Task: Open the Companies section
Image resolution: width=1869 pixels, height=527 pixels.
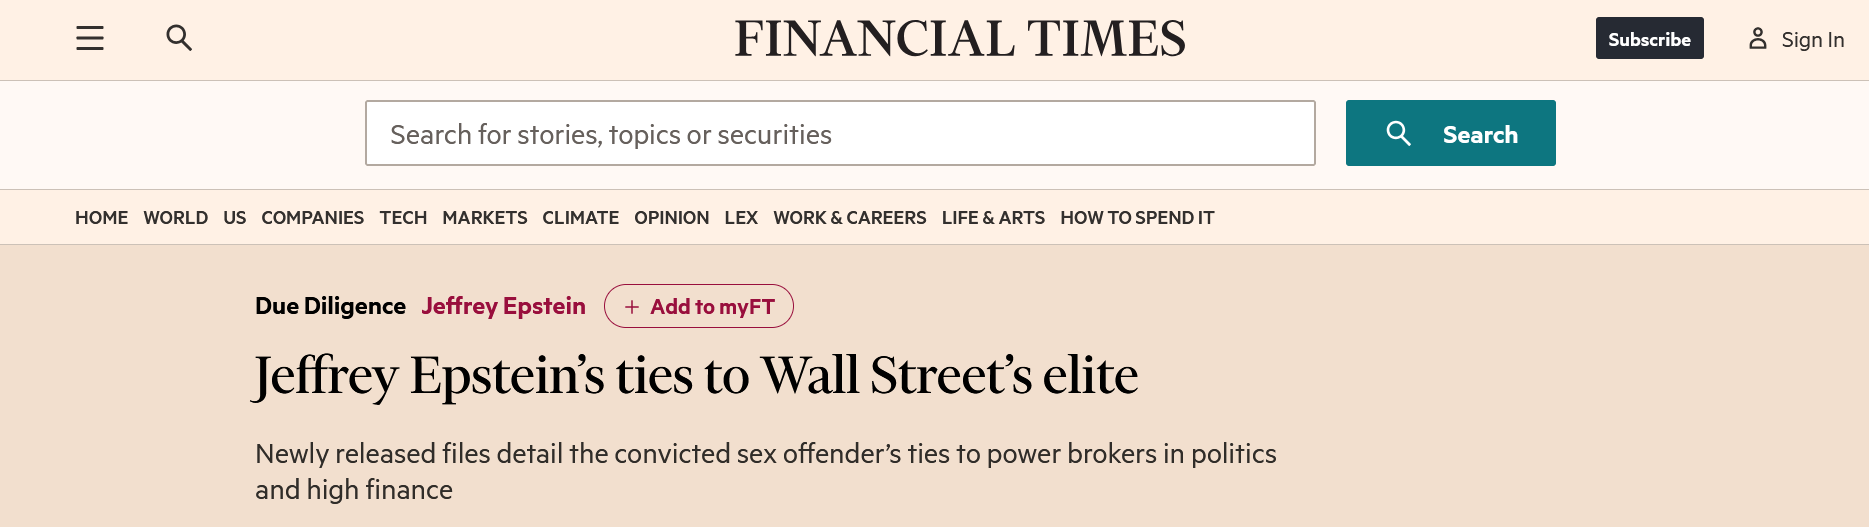Action: (312, 218)
